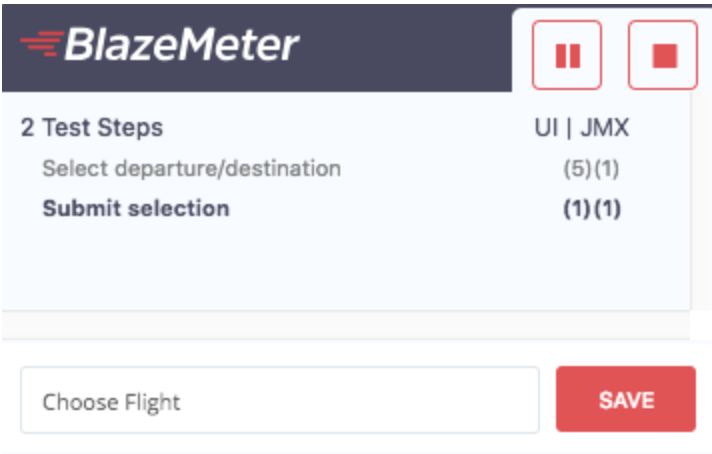Open the 'Select departure/destination' step

click(192, 168)
